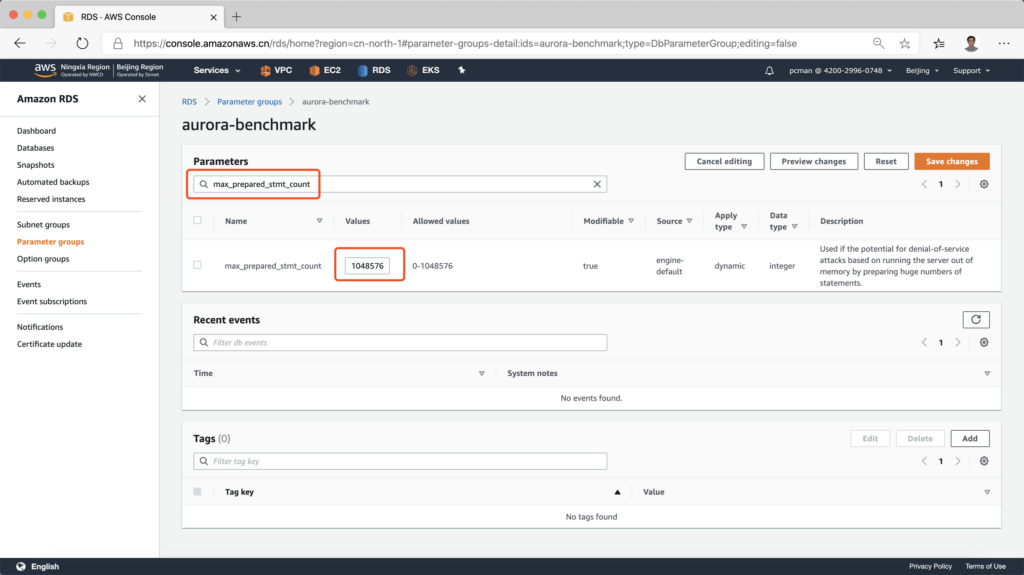The width and height of the screenshot is (1024, 575).
Task: Open Tags table settings gear
Action: pyautogui.click(x=984, y=461)
